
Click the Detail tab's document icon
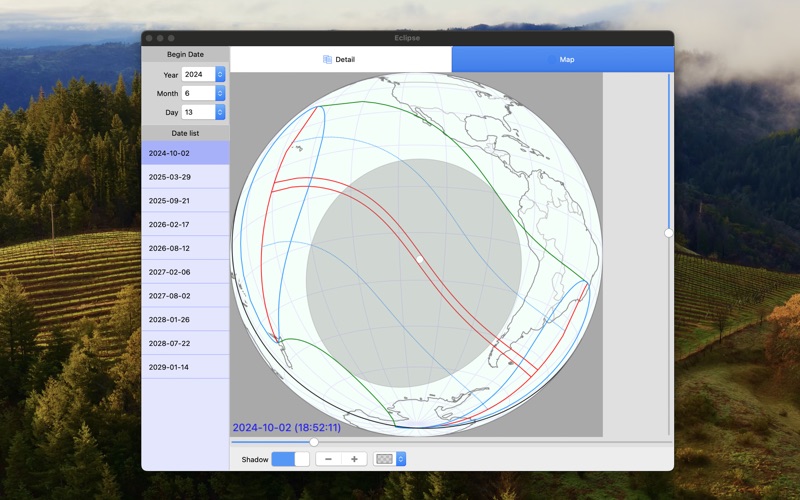tap(328, 60)
